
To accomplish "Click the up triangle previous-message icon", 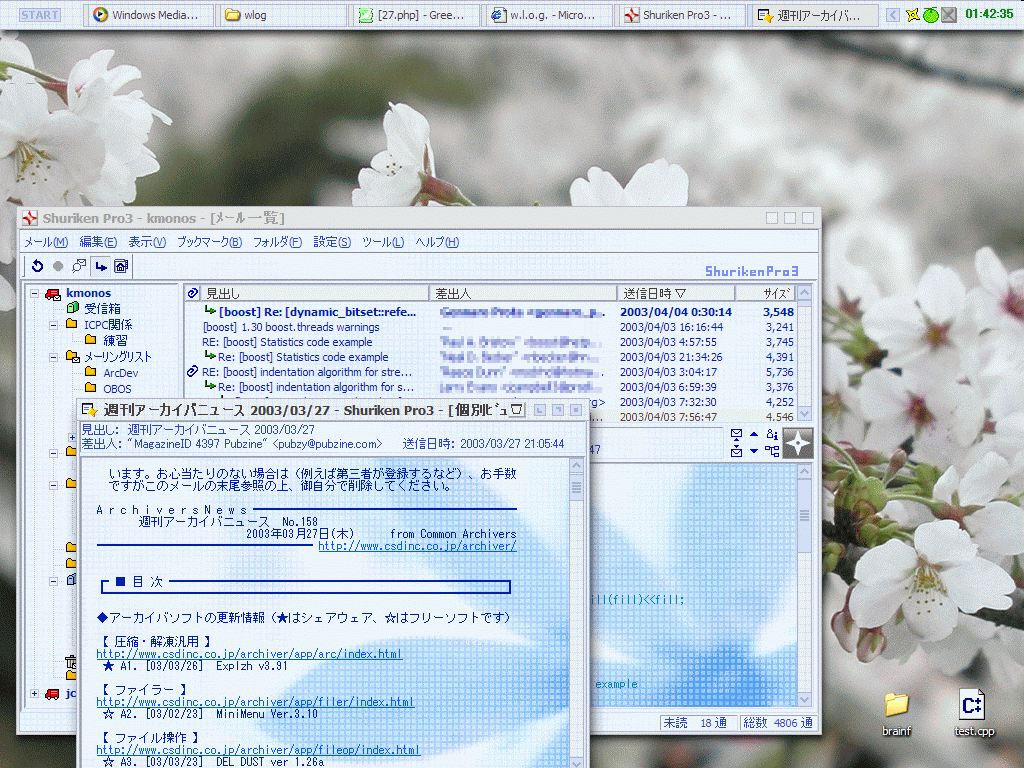I will click(754, 434).
